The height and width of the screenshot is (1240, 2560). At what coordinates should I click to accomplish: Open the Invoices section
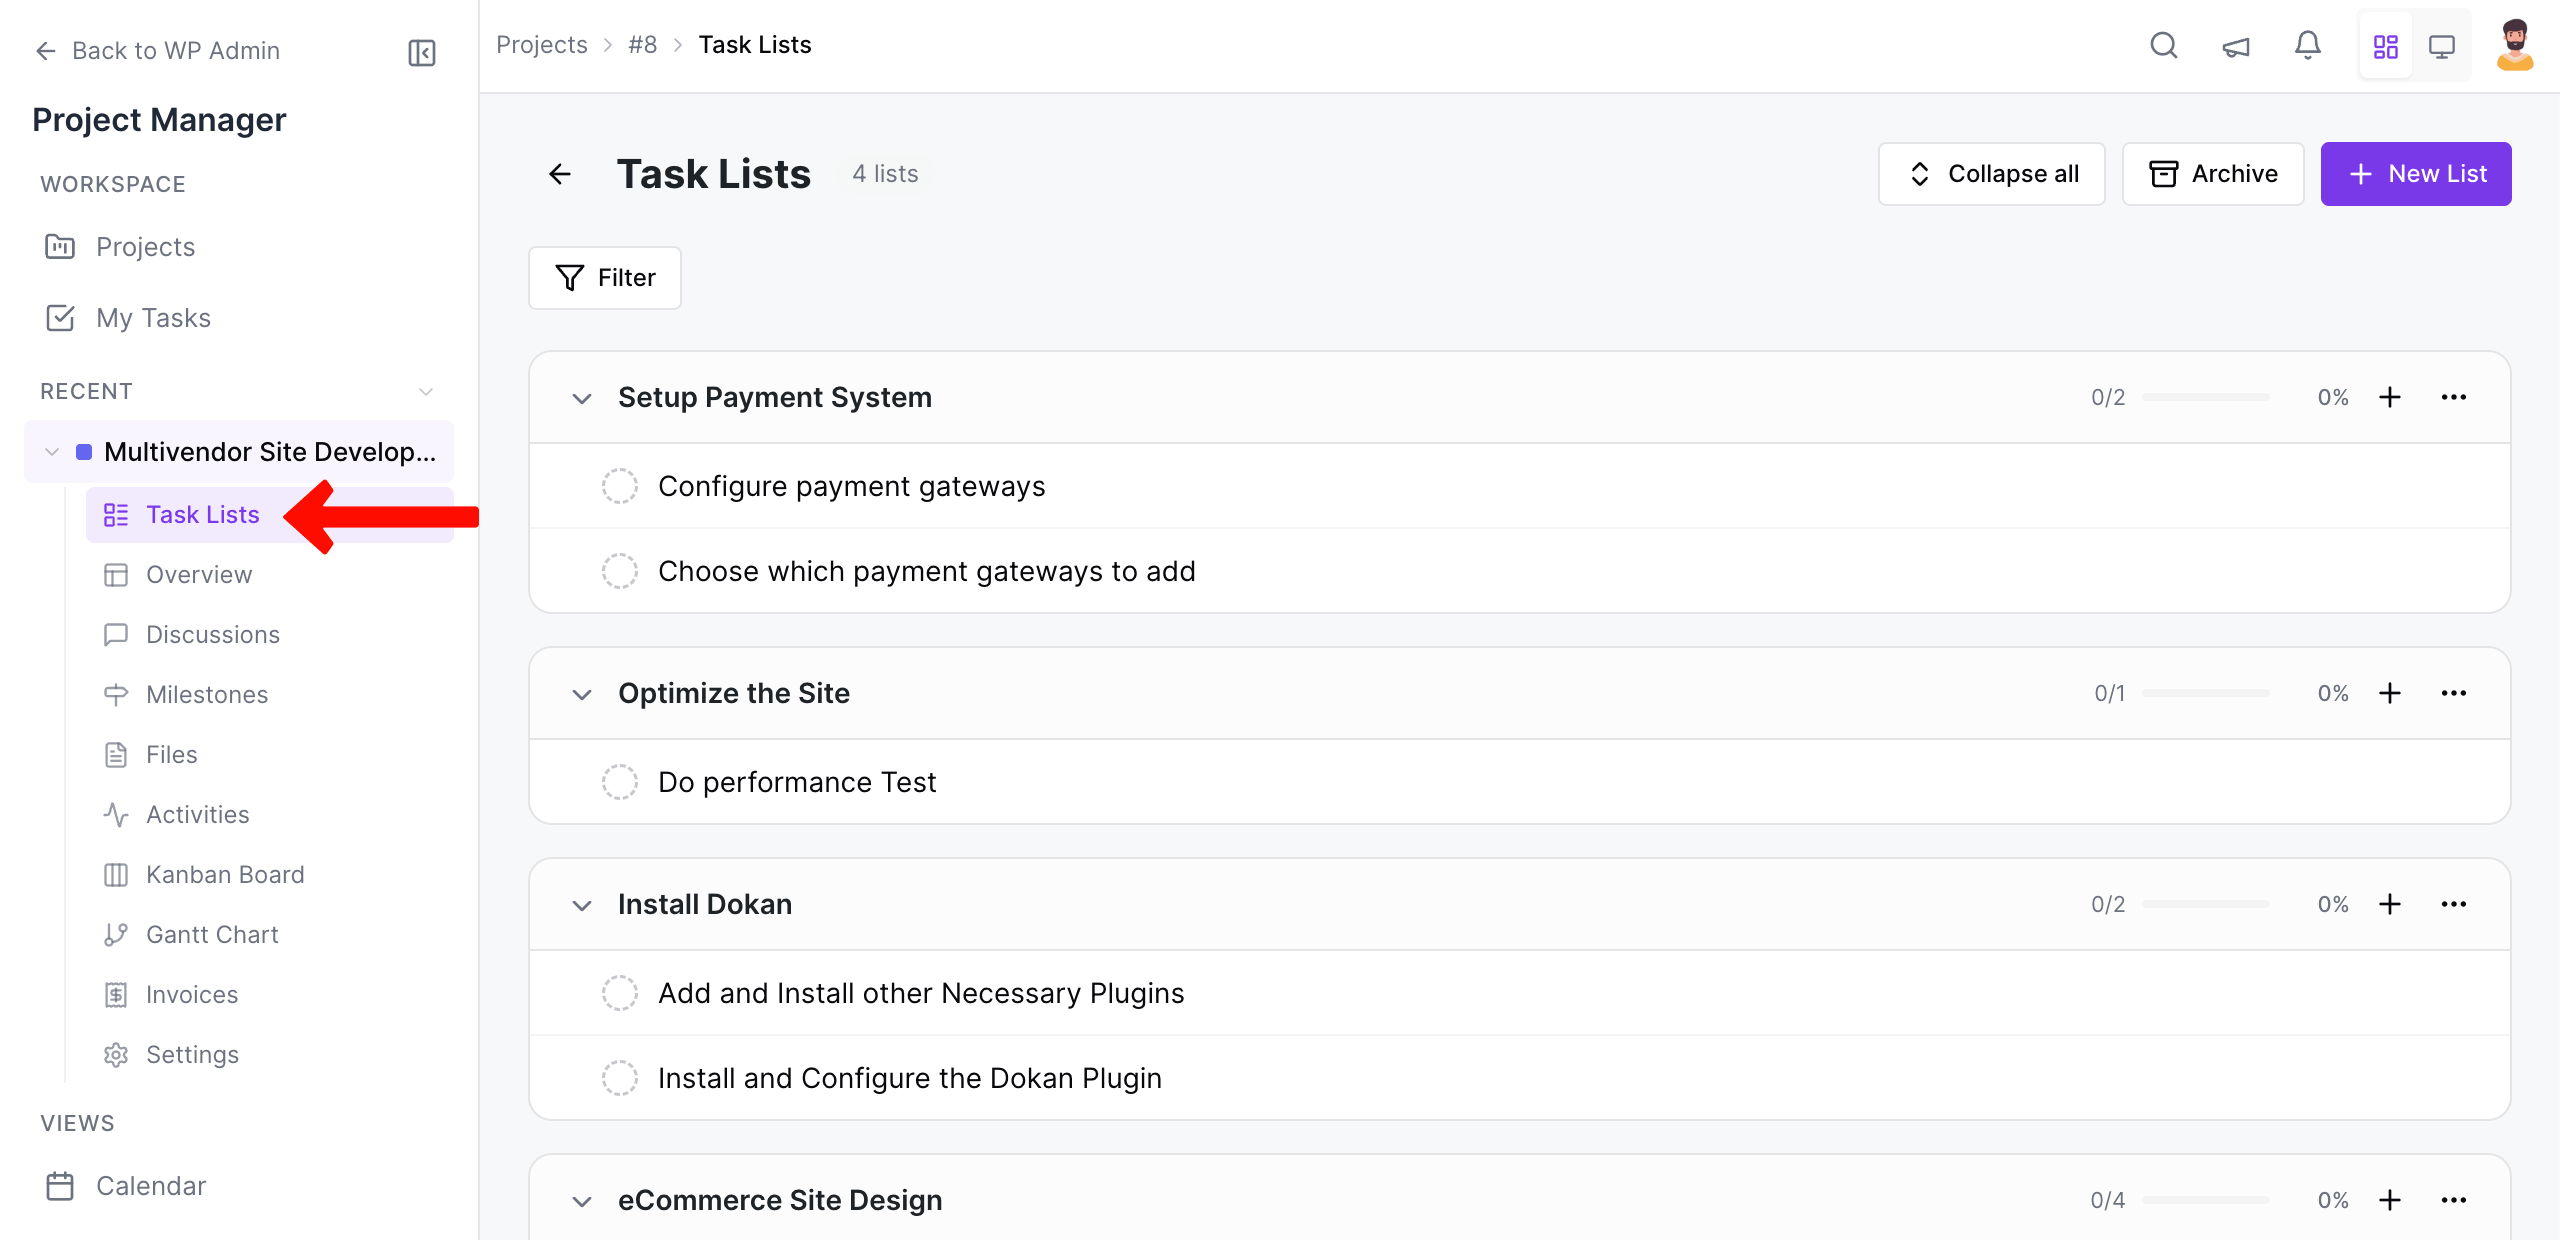(x=192, y=994)
